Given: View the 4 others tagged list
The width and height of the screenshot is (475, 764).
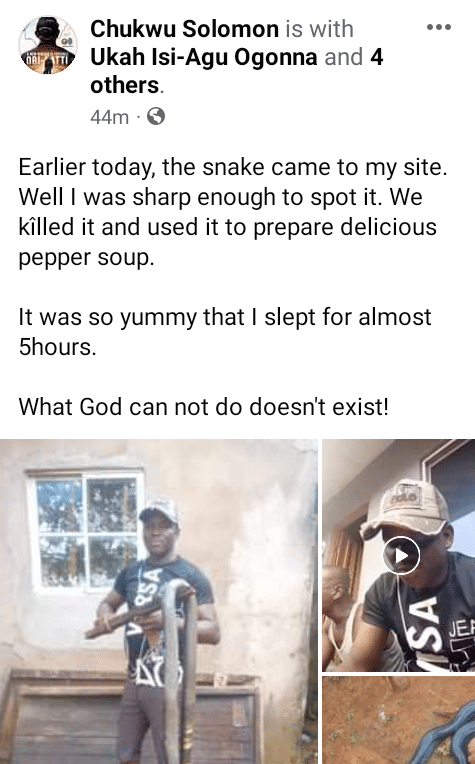Looking at the screenshot, I should coord(237,71).
